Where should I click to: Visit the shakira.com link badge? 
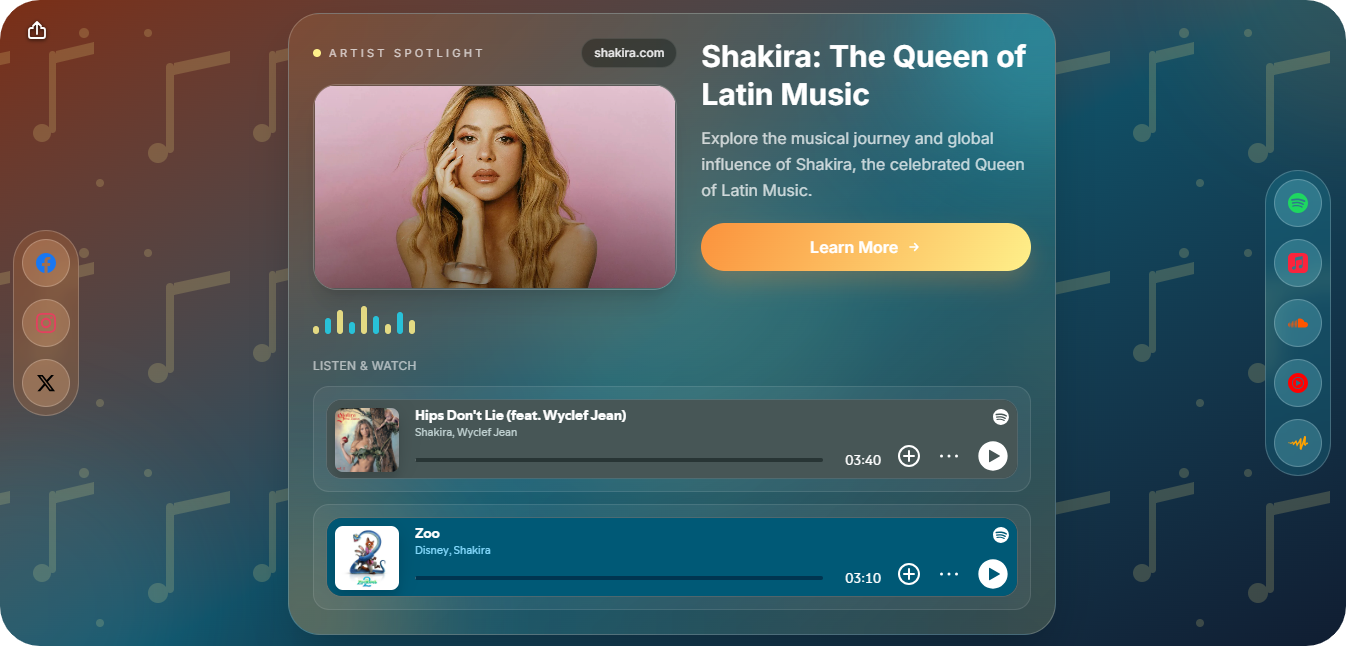coord(629,53)
